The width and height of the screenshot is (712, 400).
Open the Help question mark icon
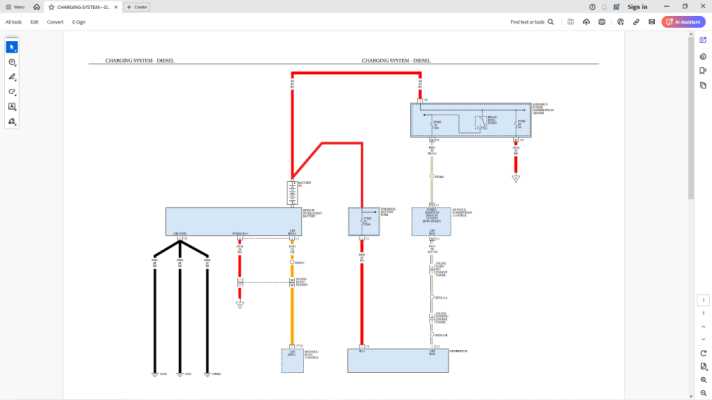point(592,7)
